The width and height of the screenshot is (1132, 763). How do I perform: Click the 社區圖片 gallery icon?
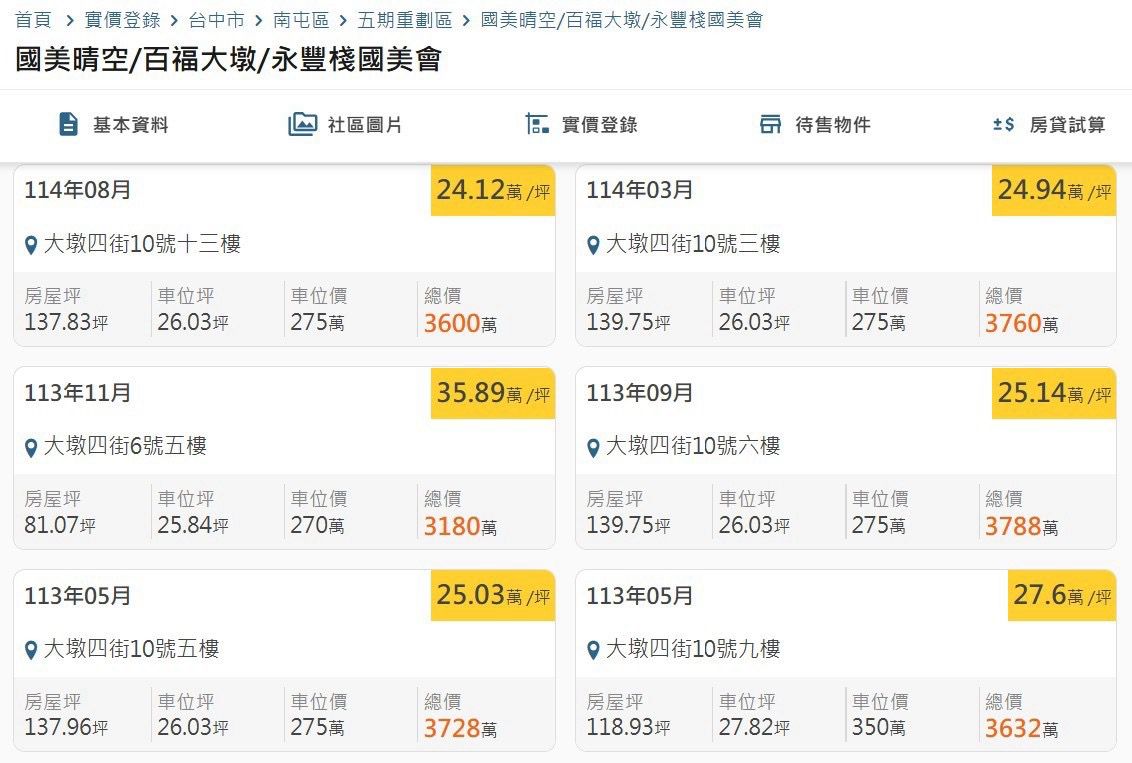[302, 124]
